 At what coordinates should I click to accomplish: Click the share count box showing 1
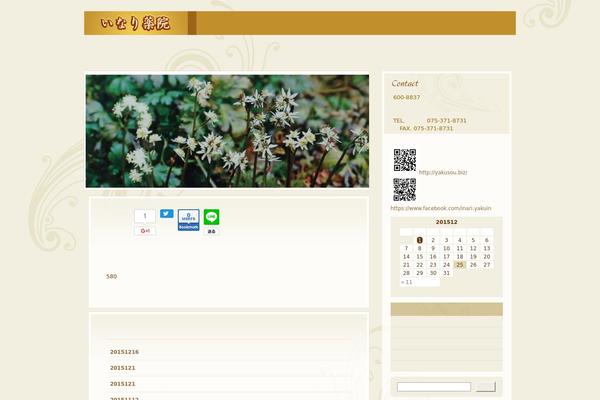(x=145, y=216)
